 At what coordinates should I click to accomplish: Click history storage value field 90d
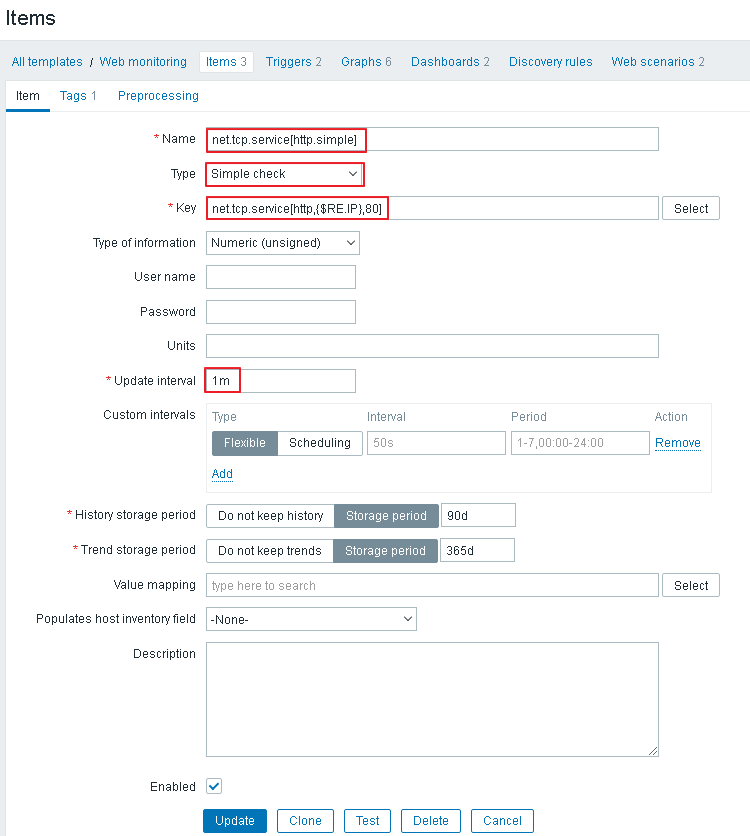(478, 516)
